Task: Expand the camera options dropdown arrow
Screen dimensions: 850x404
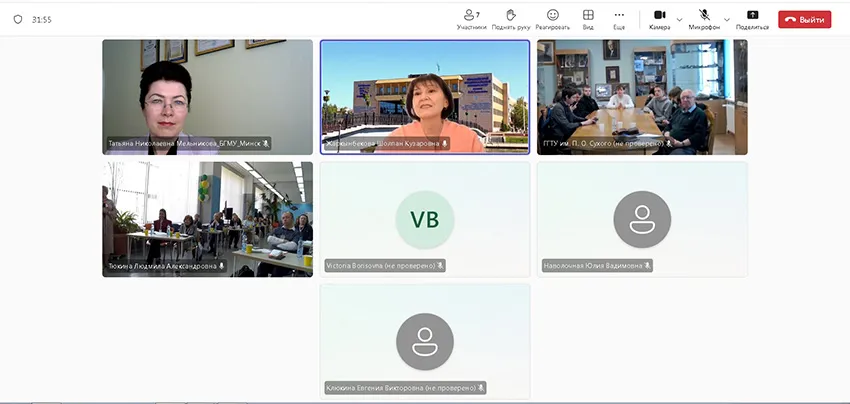Action: [x=680, y=19]
